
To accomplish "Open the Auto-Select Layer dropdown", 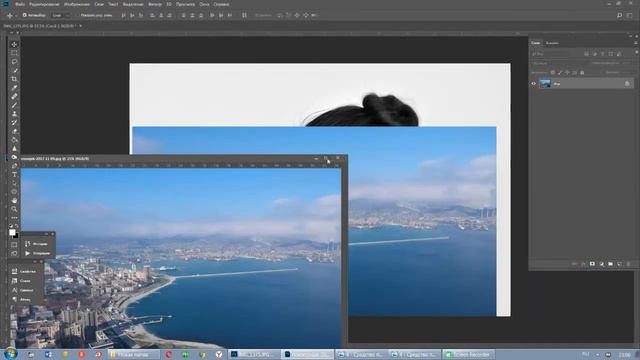I will pyautogui.click(x=61, y=15).
